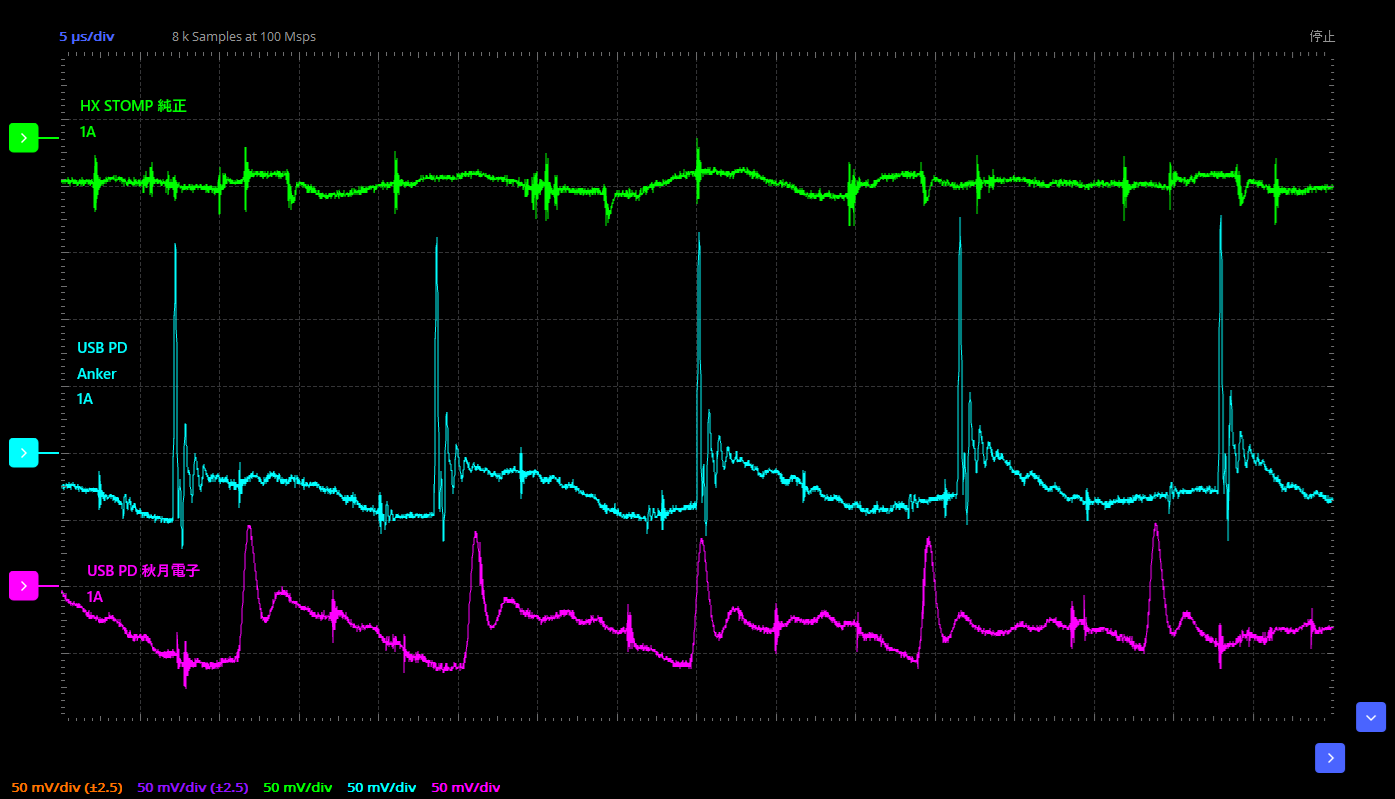
Task: Click the 停止 run status indicator
Action: pyautogui.click(x=1321, y=37)
